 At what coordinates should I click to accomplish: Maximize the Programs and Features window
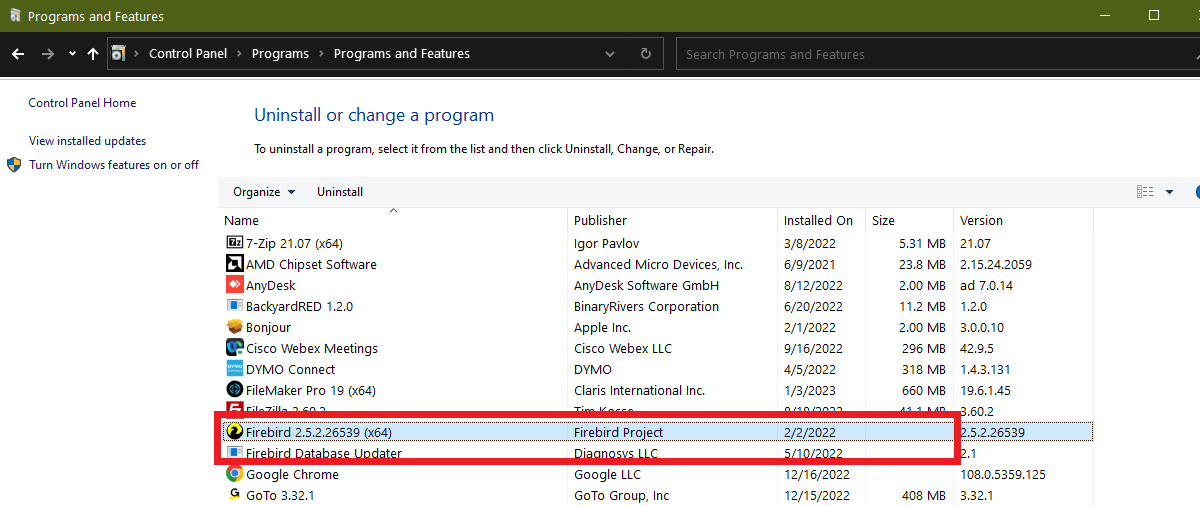point(1153,15)
